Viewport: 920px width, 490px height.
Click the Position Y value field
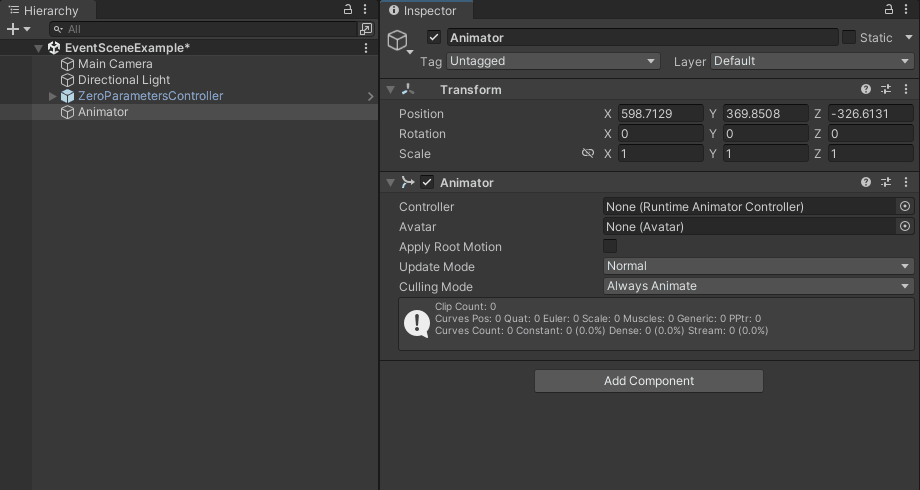pyautogui.click(x=765, y=114)
